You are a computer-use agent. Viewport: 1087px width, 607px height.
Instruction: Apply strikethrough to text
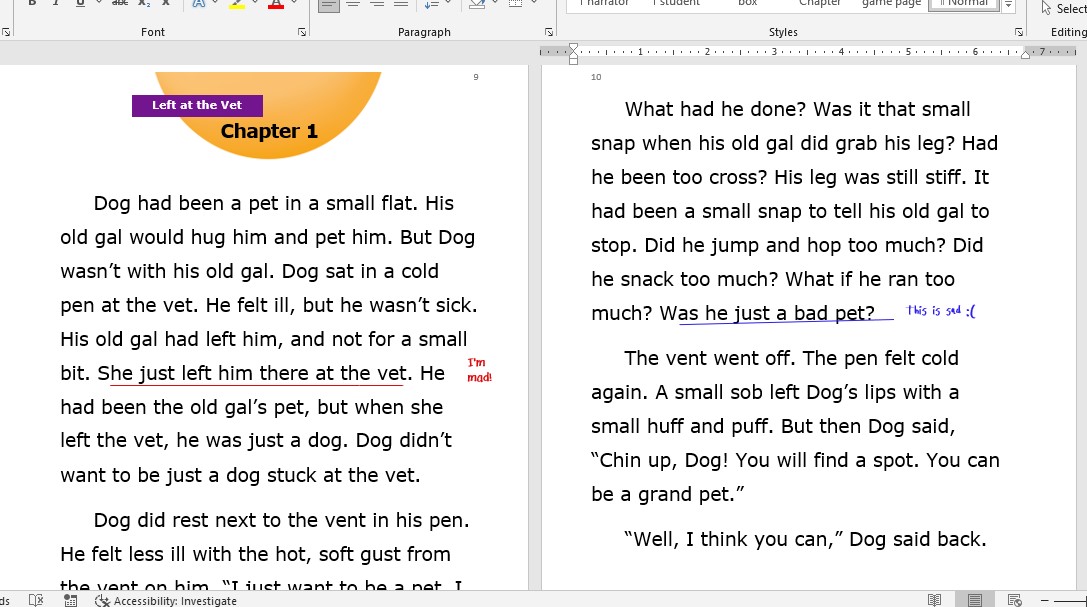coord(120,3)
